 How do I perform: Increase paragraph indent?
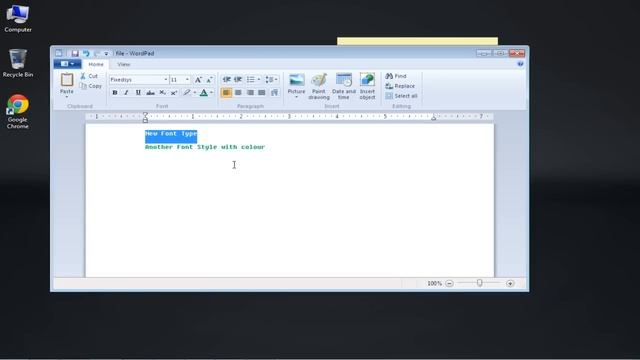[238, 80]
